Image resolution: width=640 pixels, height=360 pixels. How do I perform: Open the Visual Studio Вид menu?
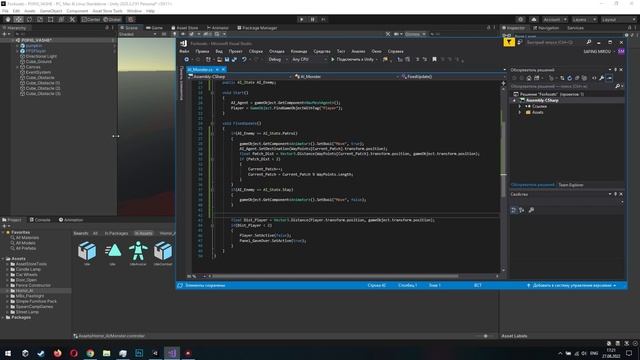point(219,51)
